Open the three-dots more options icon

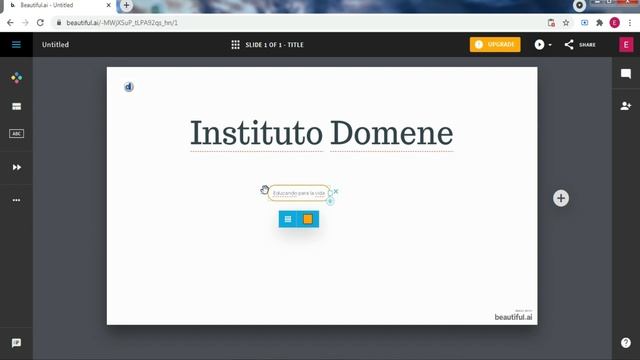tap(16, 200)
